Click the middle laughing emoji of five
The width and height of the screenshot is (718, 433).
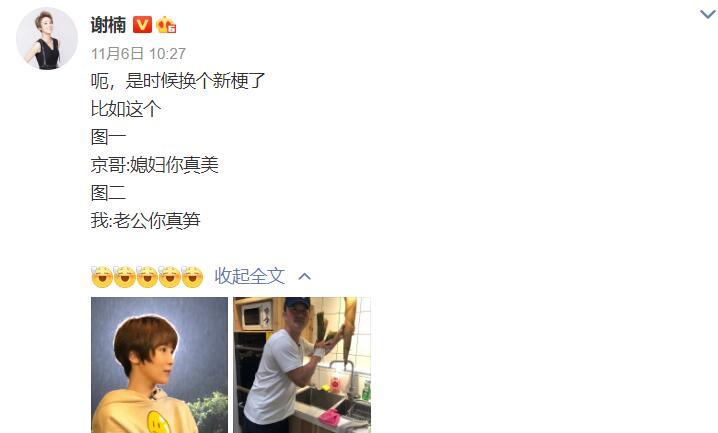(x=147, y=276)
